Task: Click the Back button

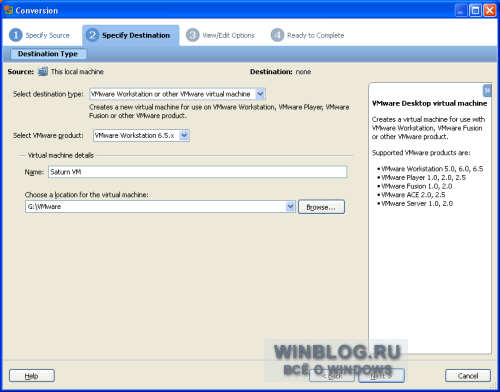Action: [x=332, y=376]
